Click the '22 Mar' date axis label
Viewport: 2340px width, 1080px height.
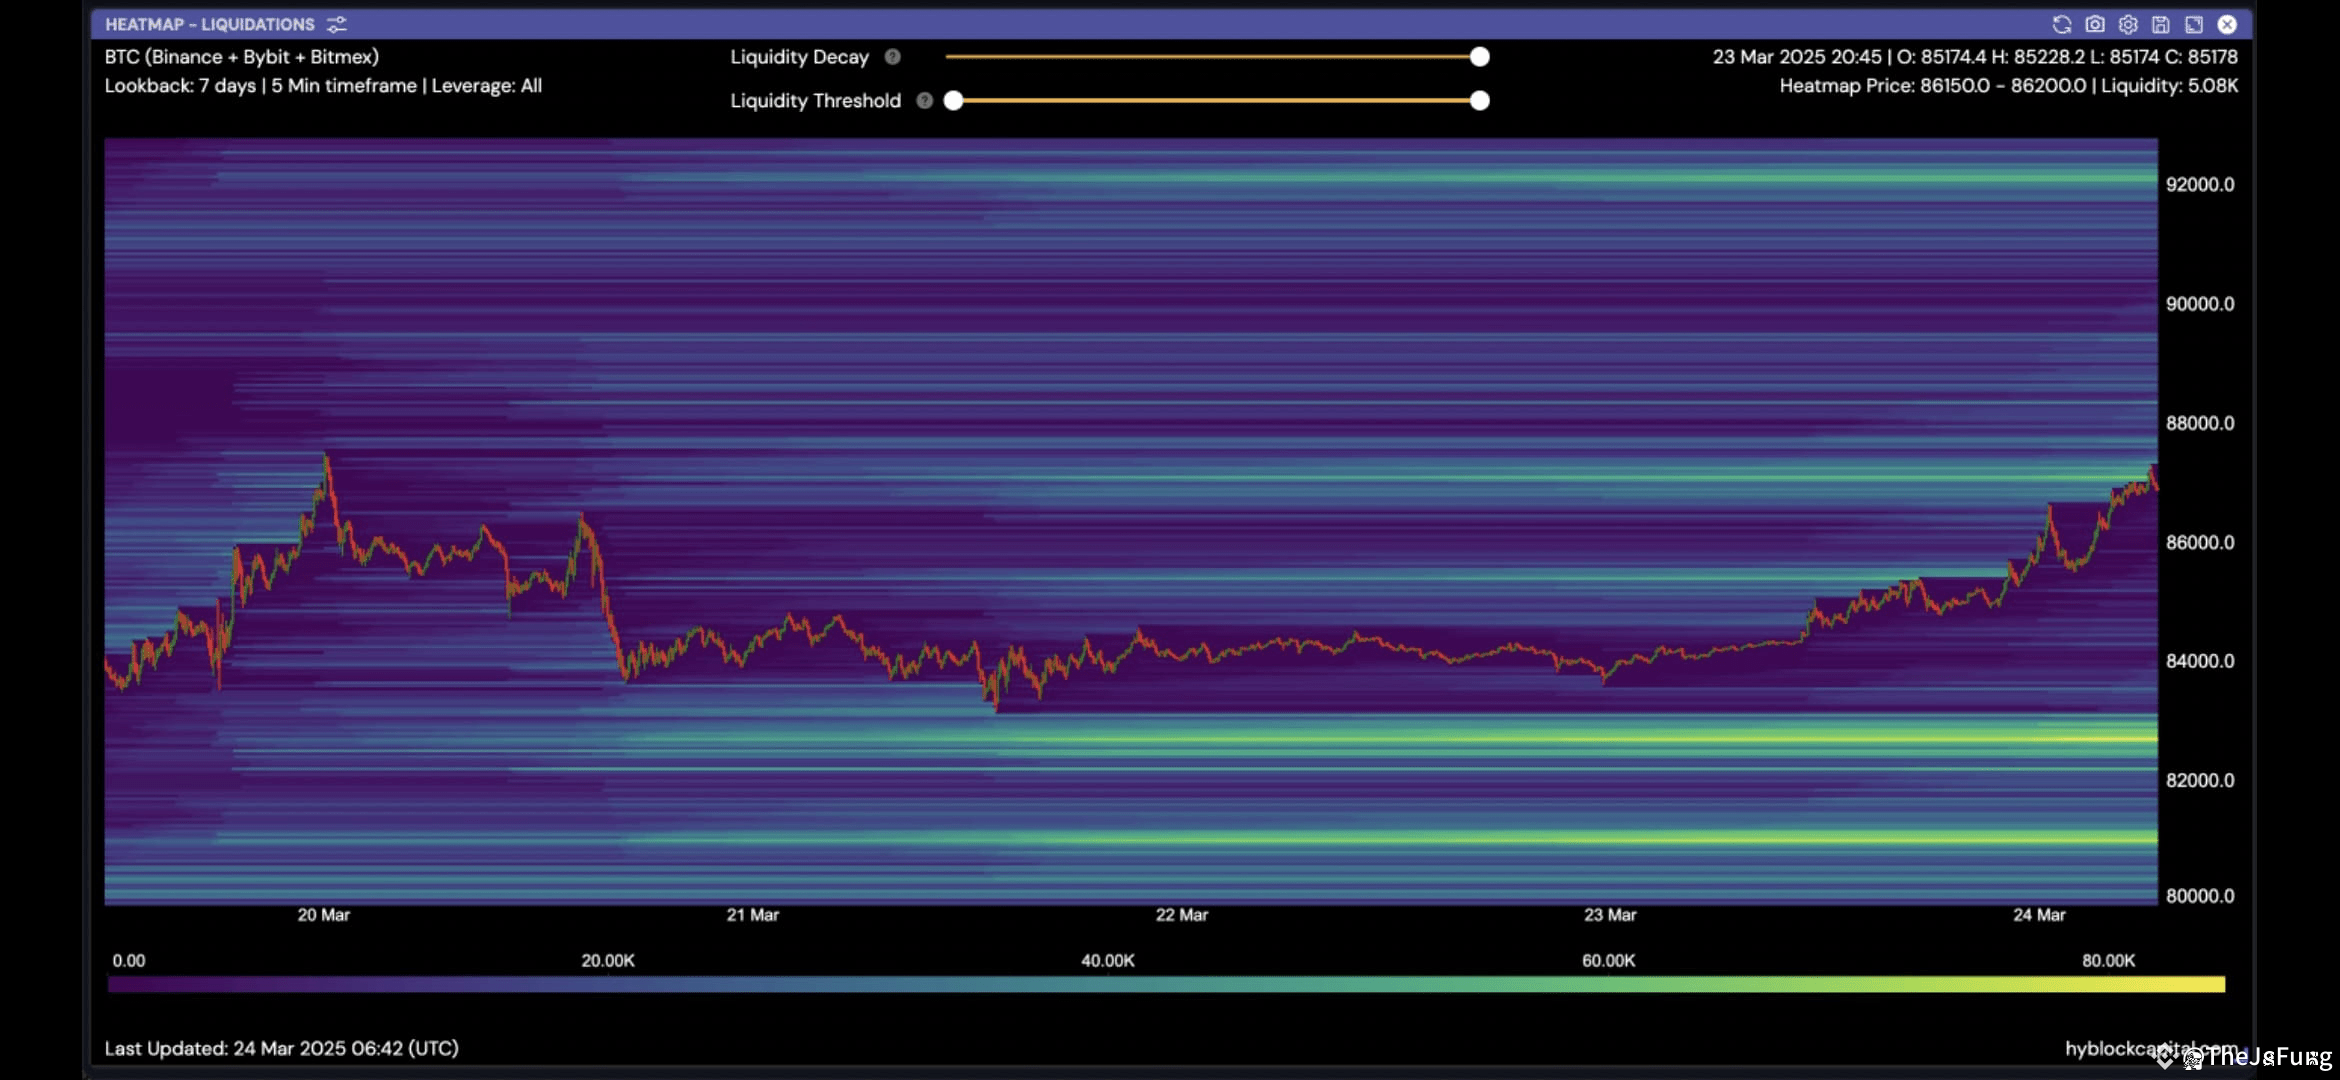click(1182, 915)
